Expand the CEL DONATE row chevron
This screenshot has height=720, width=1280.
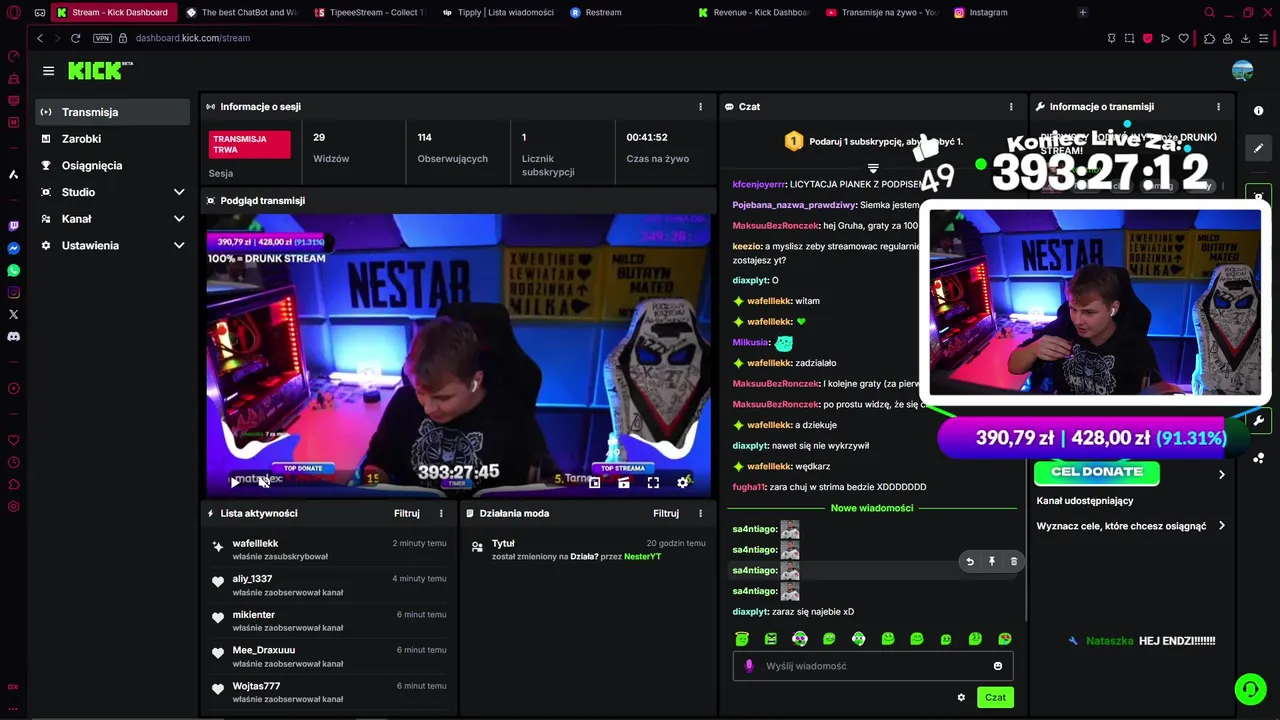(x=1221, y=474)
